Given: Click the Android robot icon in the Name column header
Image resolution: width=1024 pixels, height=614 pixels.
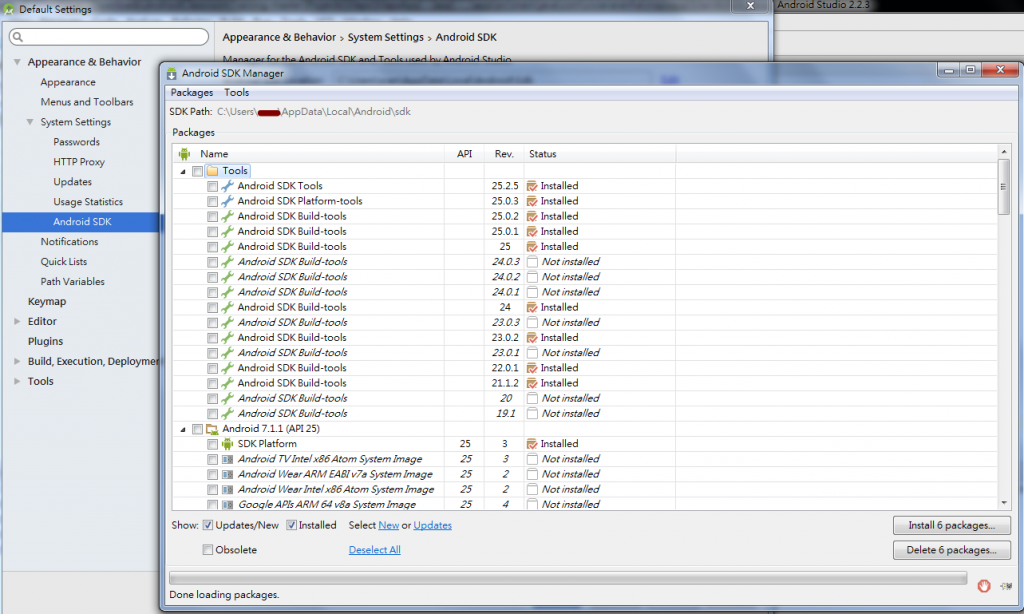Looking at the screenshot, I should 184,154.
